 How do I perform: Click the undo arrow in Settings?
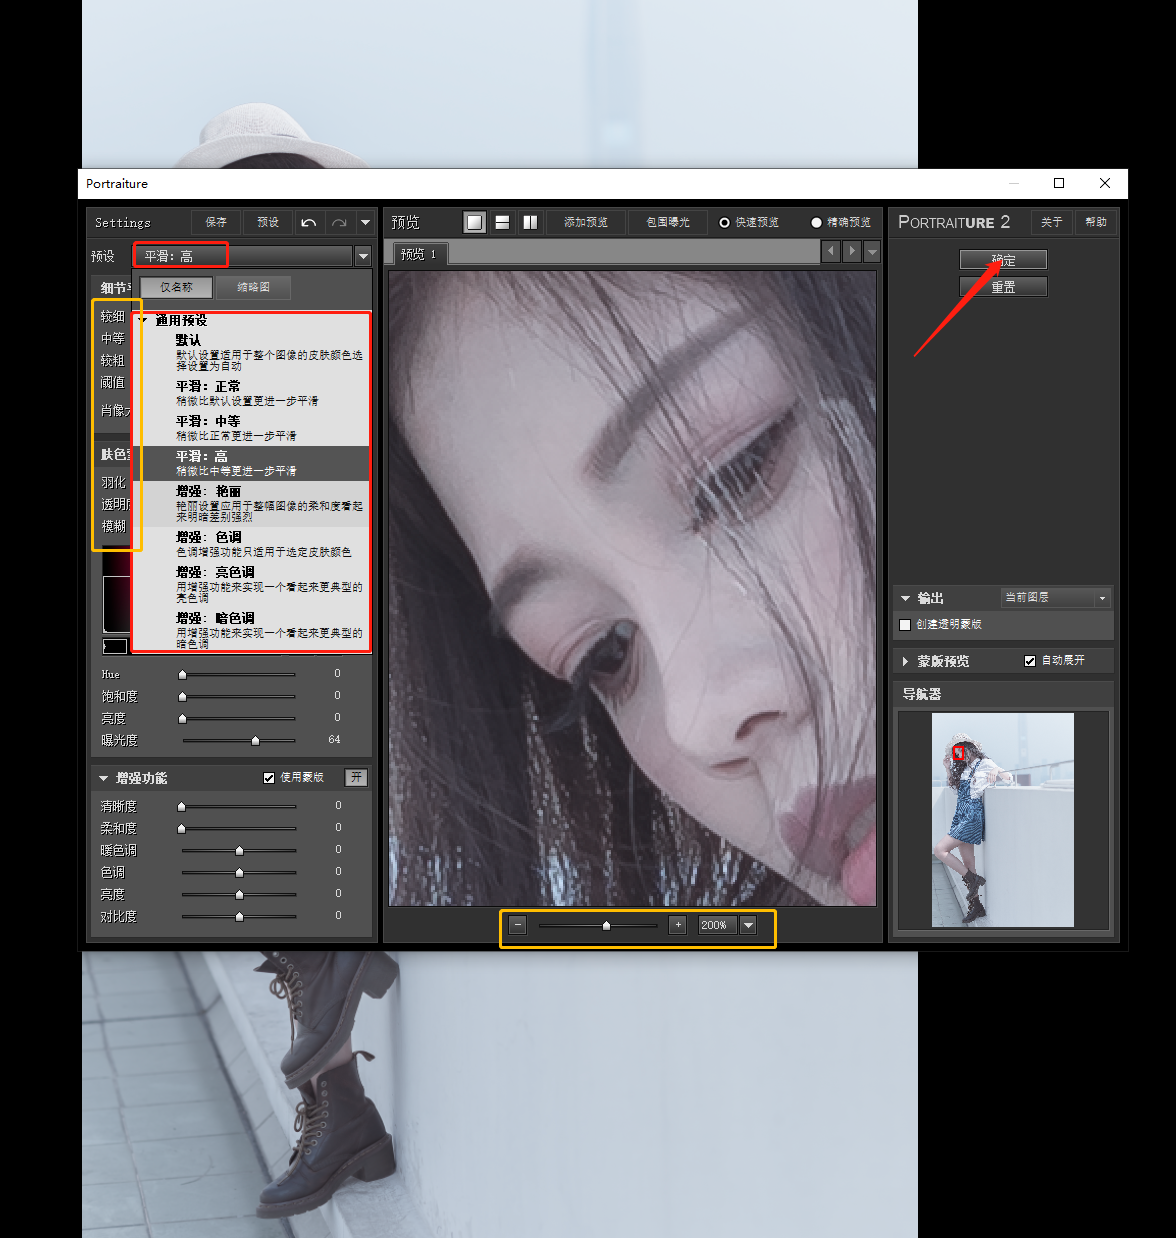tap(309, 223)
